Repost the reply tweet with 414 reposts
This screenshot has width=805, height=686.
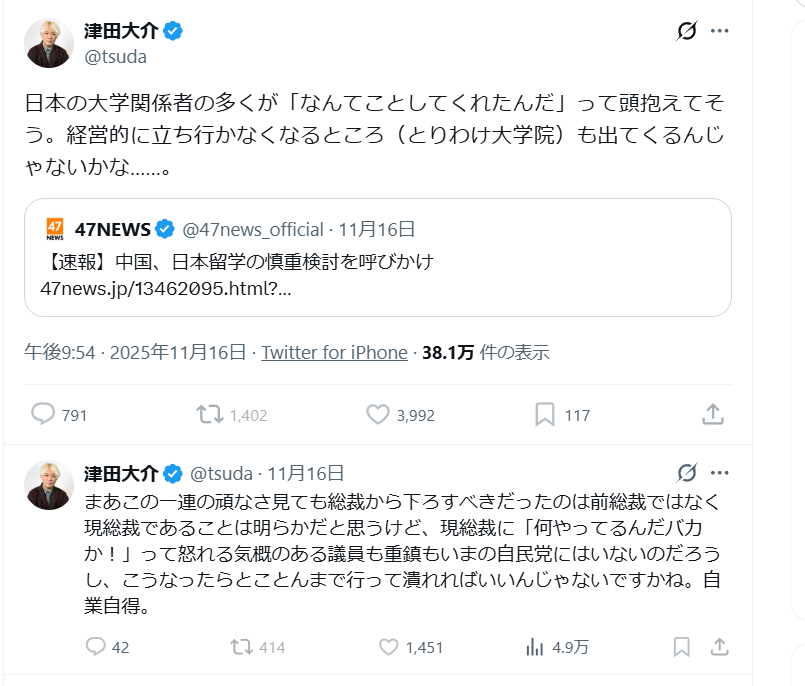(x=241, y=647)
